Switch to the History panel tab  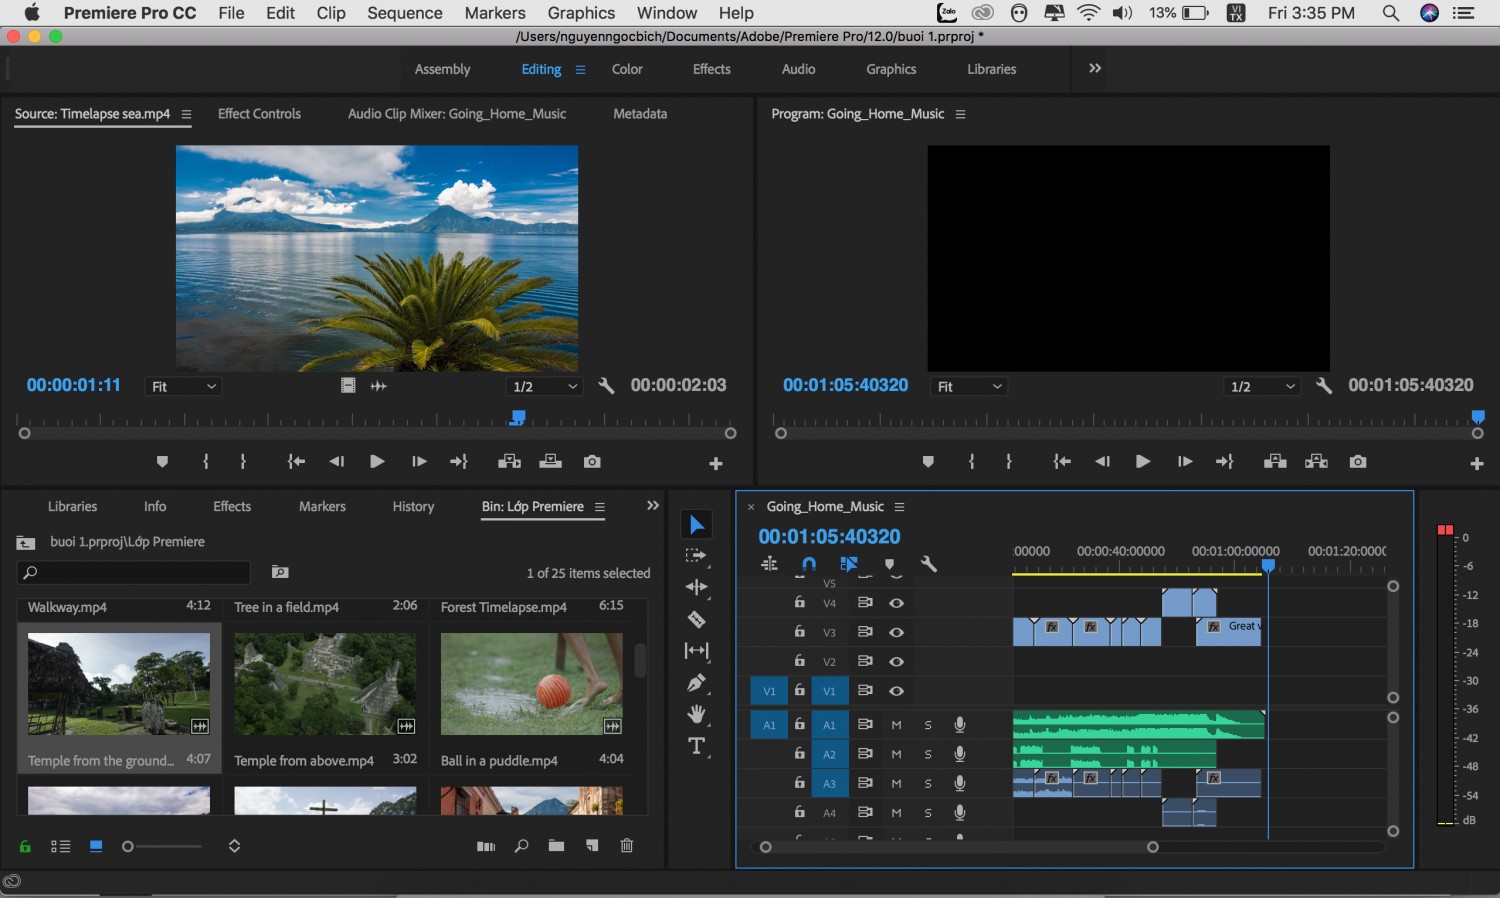tap(413, 507)
